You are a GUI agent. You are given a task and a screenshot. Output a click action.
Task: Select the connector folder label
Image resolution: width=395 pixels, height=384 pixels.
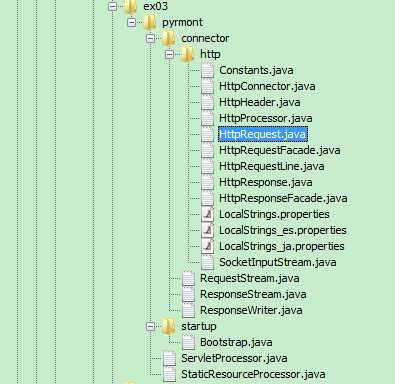pos(205,38)
